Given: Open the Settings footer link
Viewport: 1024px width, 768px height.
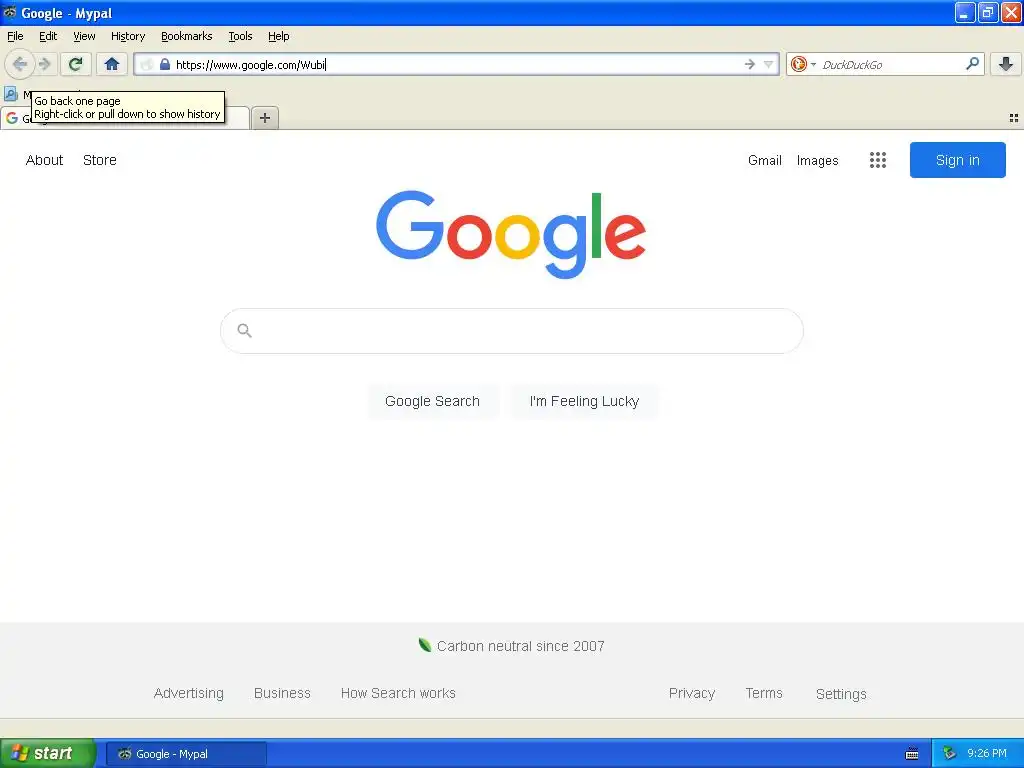Looking at the screenshot, I should 841,694.
